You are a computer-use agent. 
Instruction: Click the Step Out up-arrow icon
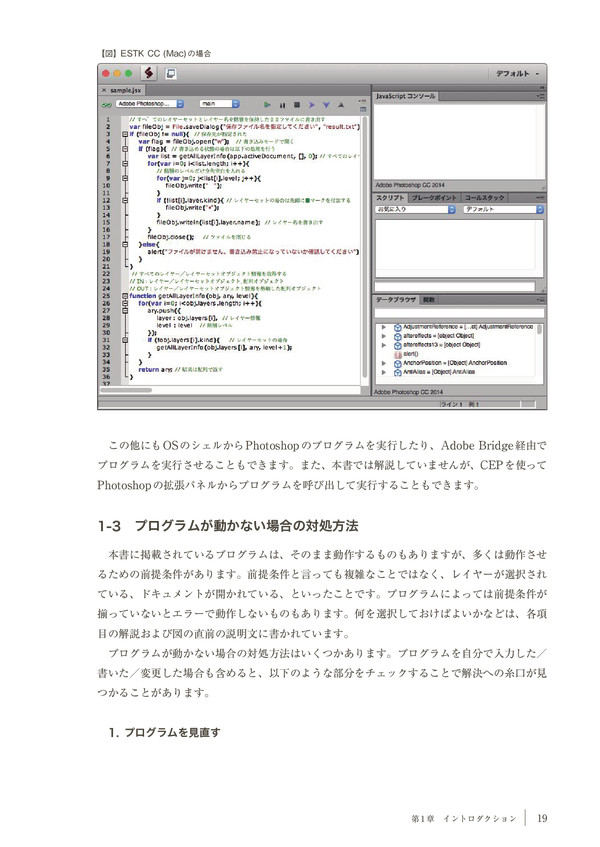341,104
